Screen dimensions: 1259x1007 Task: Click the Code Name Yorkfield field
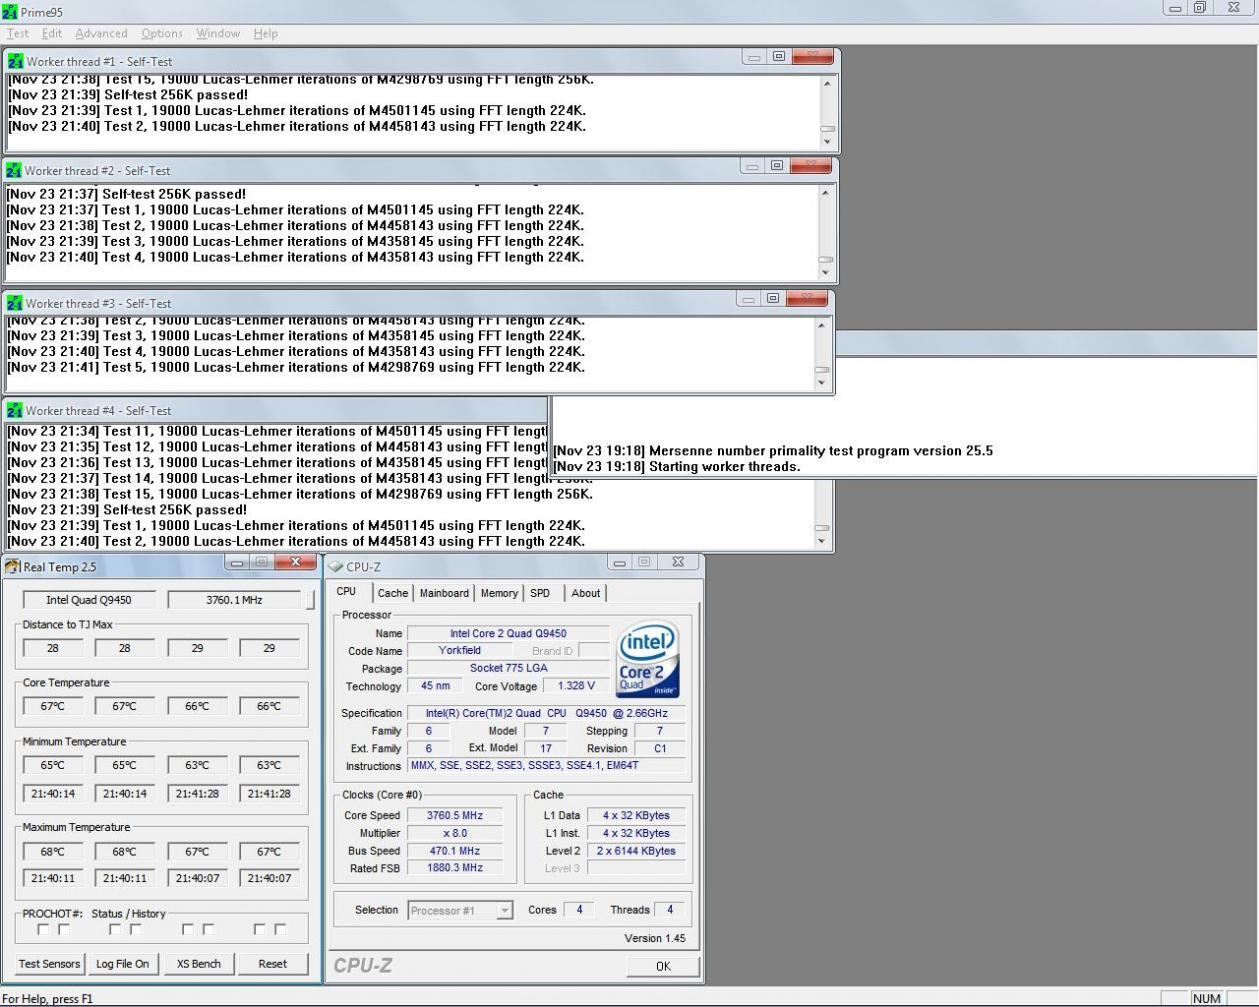[x=459, y=650]
